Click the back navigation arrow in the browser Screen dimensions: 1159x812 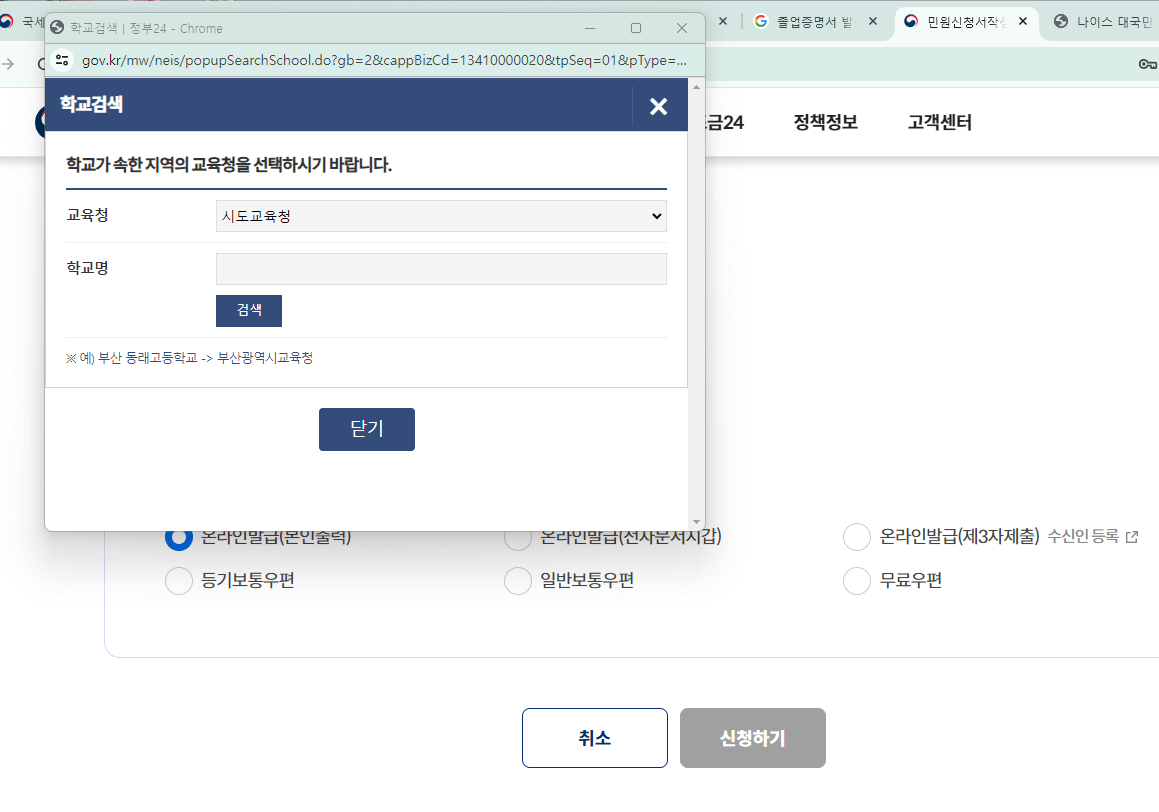7,61
